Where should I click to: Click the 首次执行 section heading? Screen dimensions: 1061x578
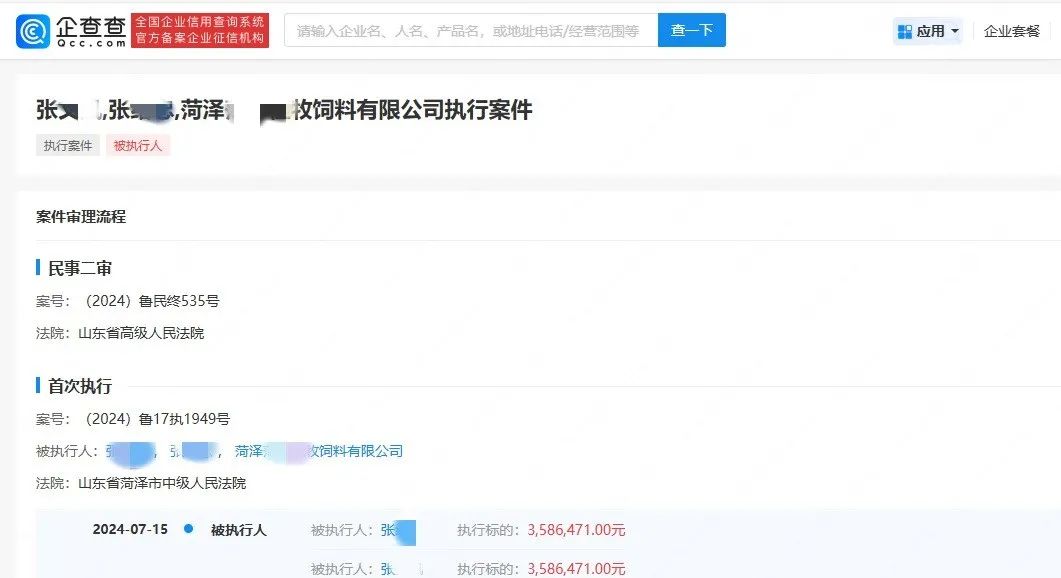[x=80, y=386]
